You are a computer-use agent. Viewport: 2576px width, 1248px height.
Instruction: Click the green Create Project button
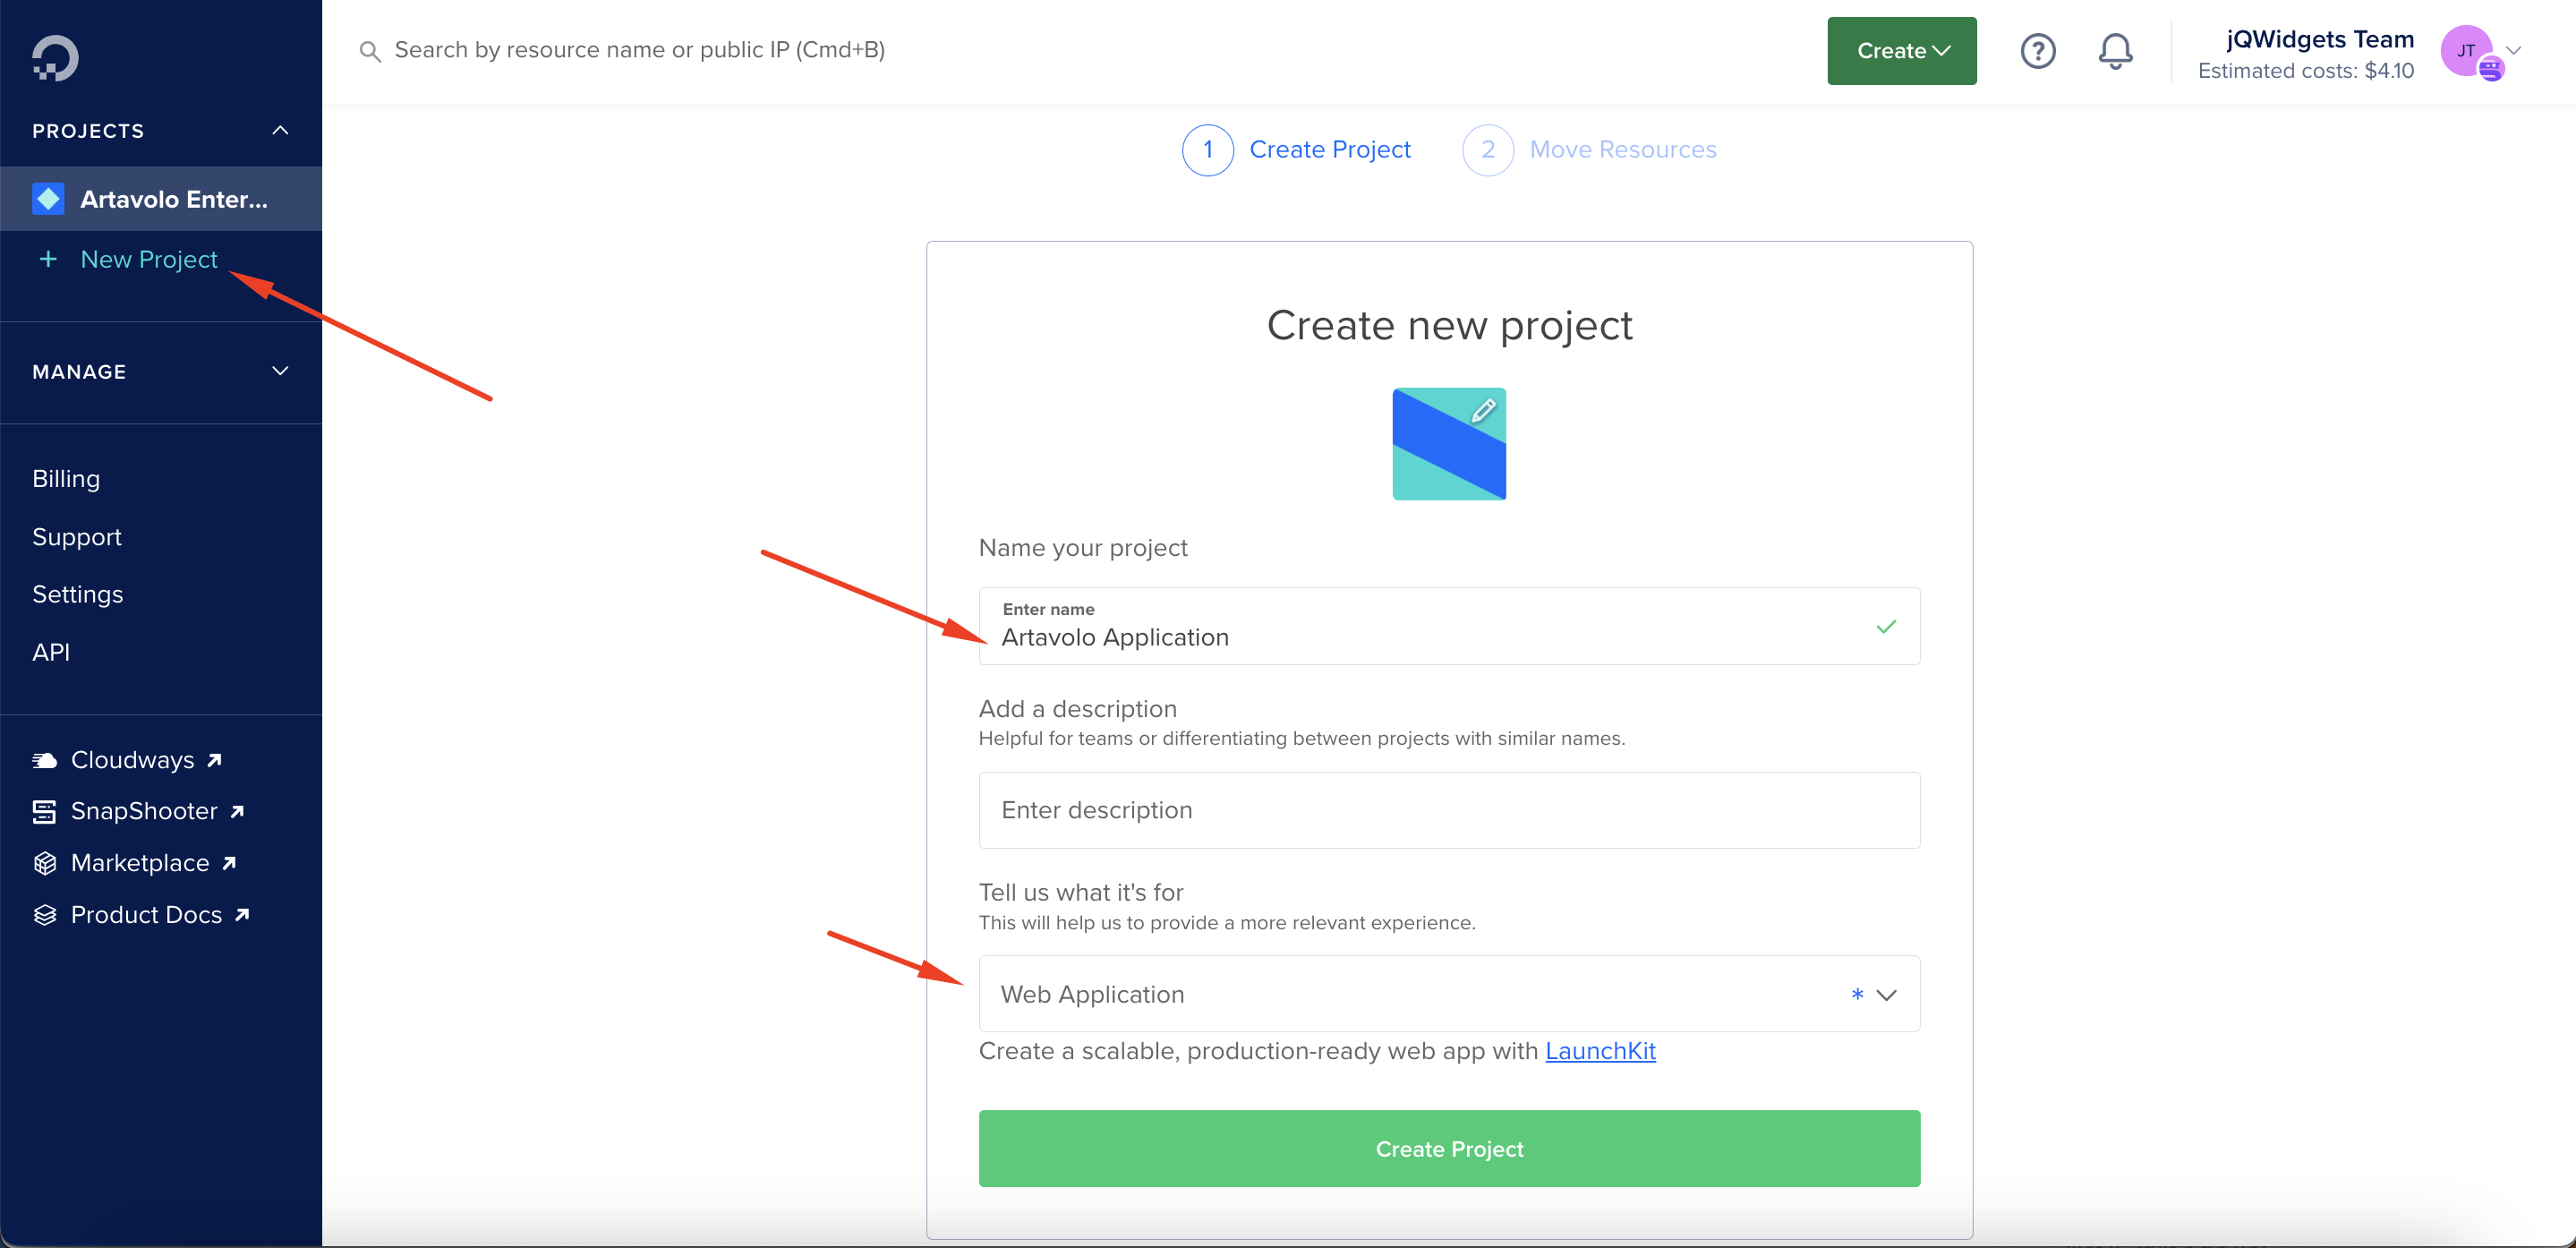point(1448,1149)
